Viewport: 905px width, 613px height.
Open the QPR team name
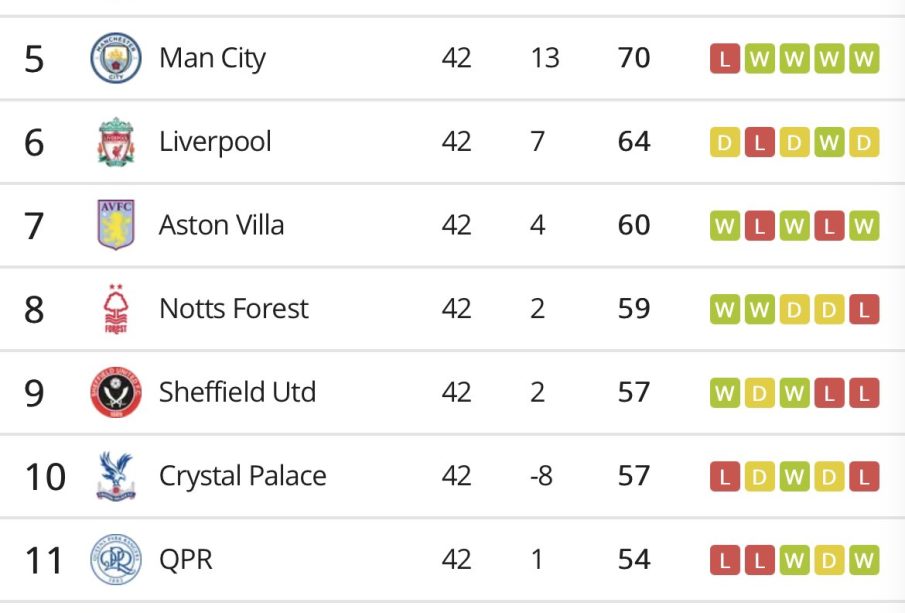pos(186,559)
